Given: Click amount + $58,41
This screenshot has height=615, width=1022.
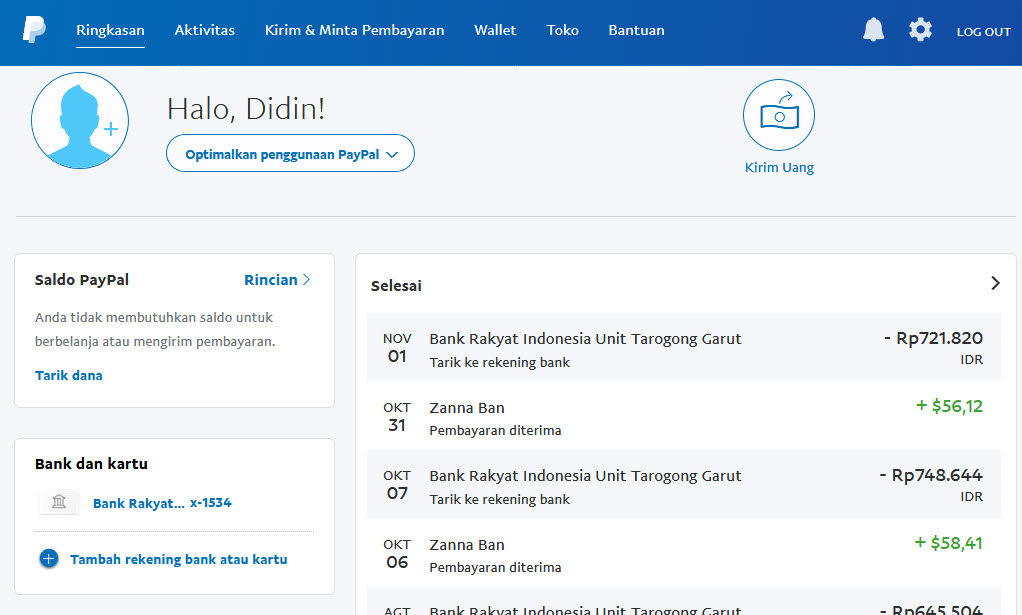Looking at the screenshot, I should (x=948, y=543).
